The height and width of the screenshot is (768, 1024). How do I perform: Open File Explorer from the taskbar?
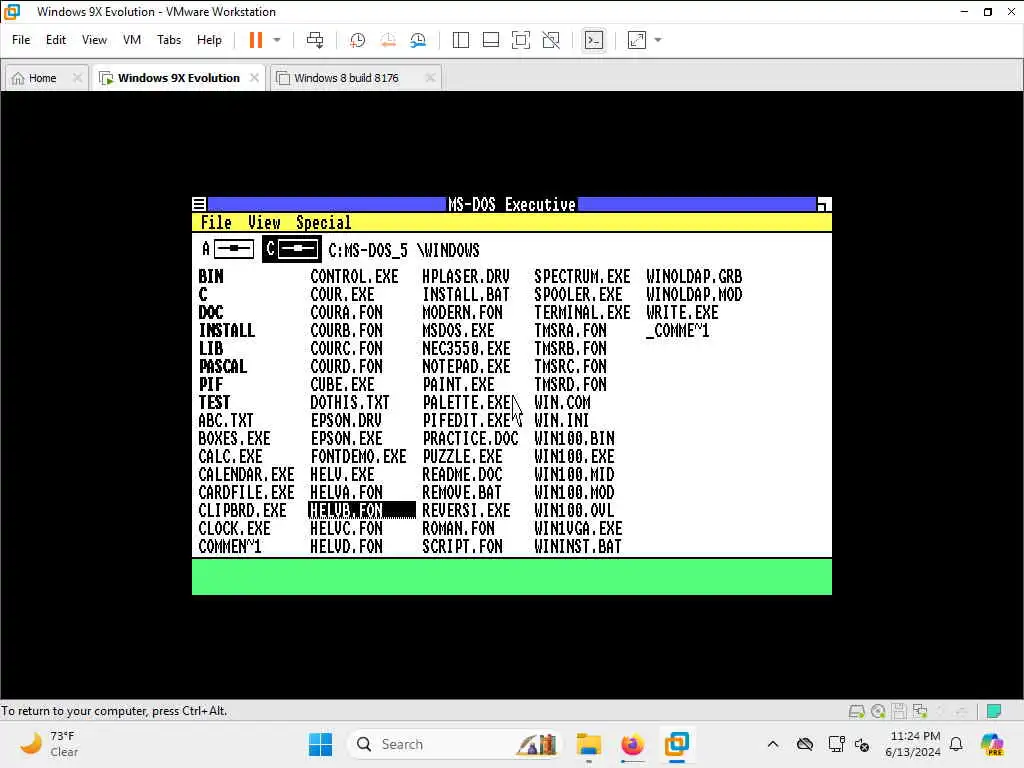tap(588, 744)
